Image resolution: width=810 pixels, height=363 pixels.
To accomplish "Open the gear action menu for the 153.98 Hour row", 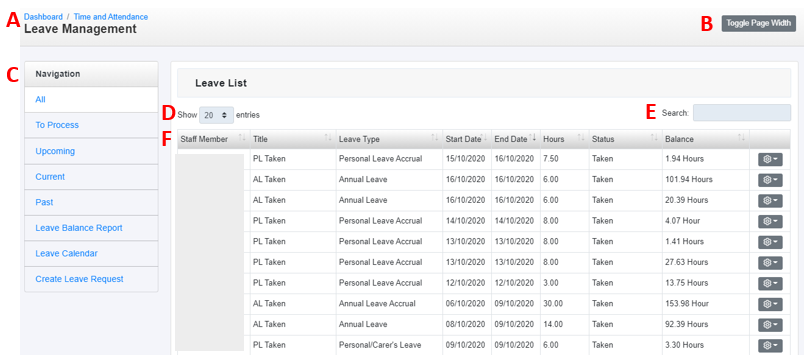I will 770,304.
